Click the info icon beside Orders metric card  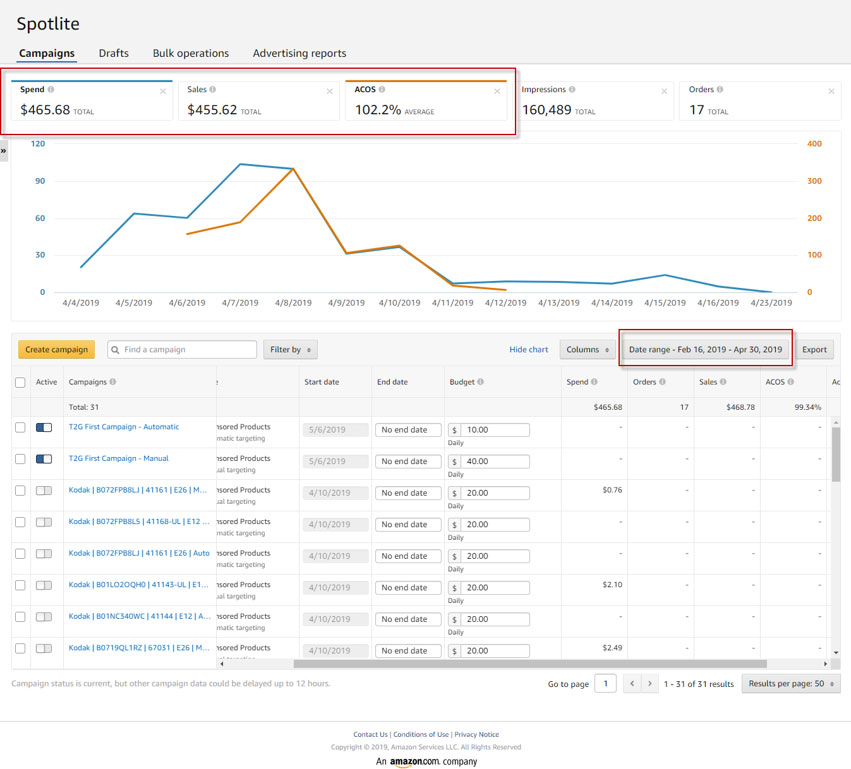pos(719,90)
